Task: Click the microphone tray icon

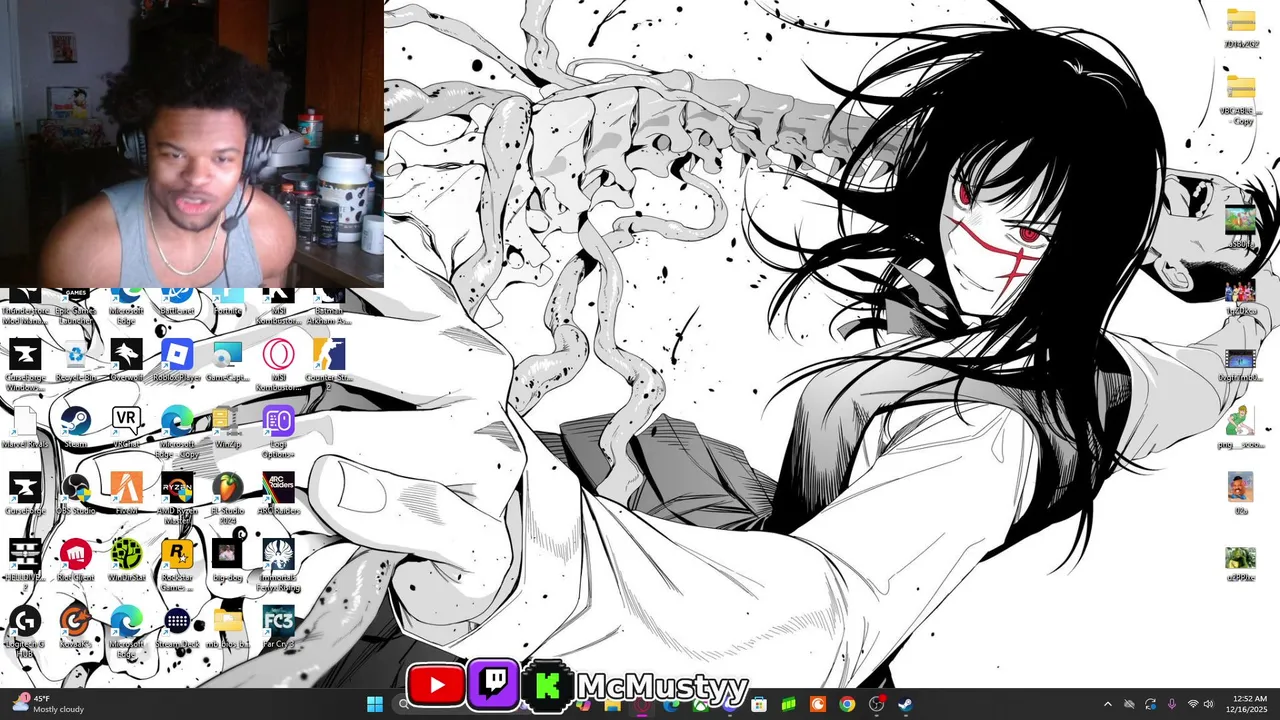Action: (1171, 704)
